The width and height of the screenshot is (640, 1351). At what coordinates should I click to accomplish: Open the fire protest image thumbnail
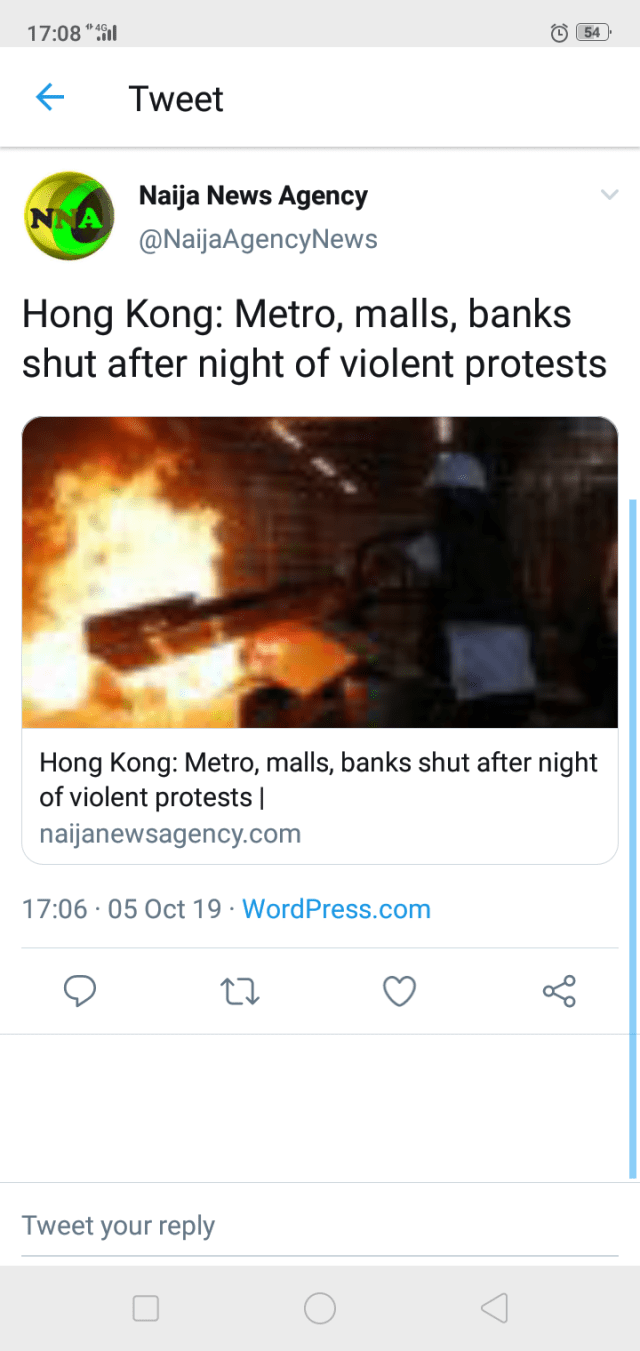[x=320, y=572]
